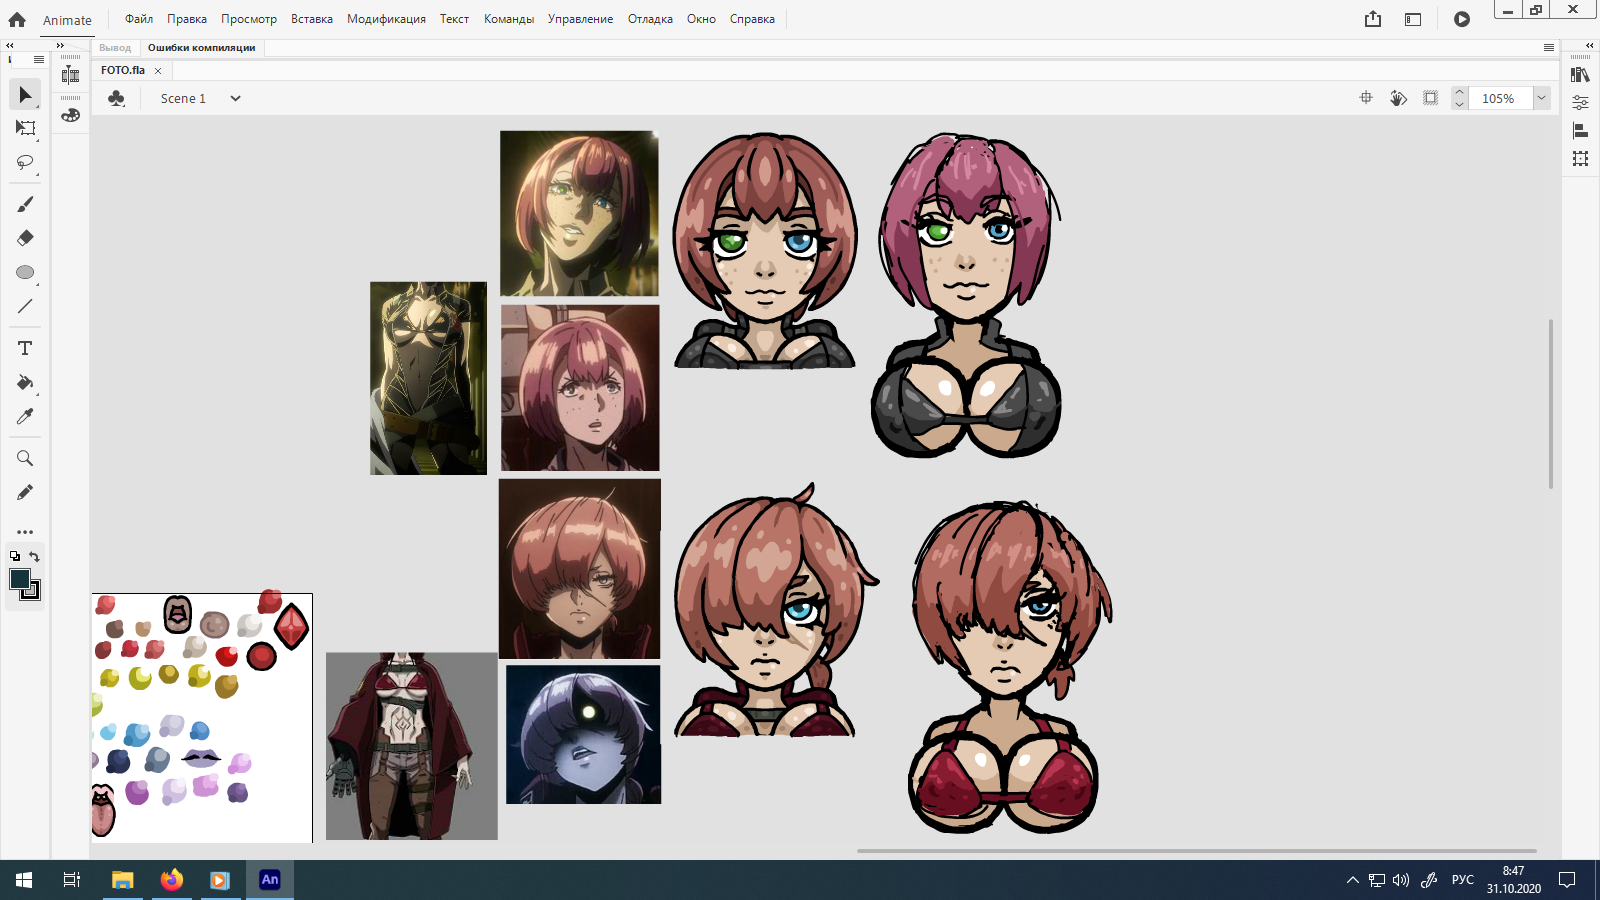Open the Windows Start menu
The image size is (1600, 900).
pos(24,880)
